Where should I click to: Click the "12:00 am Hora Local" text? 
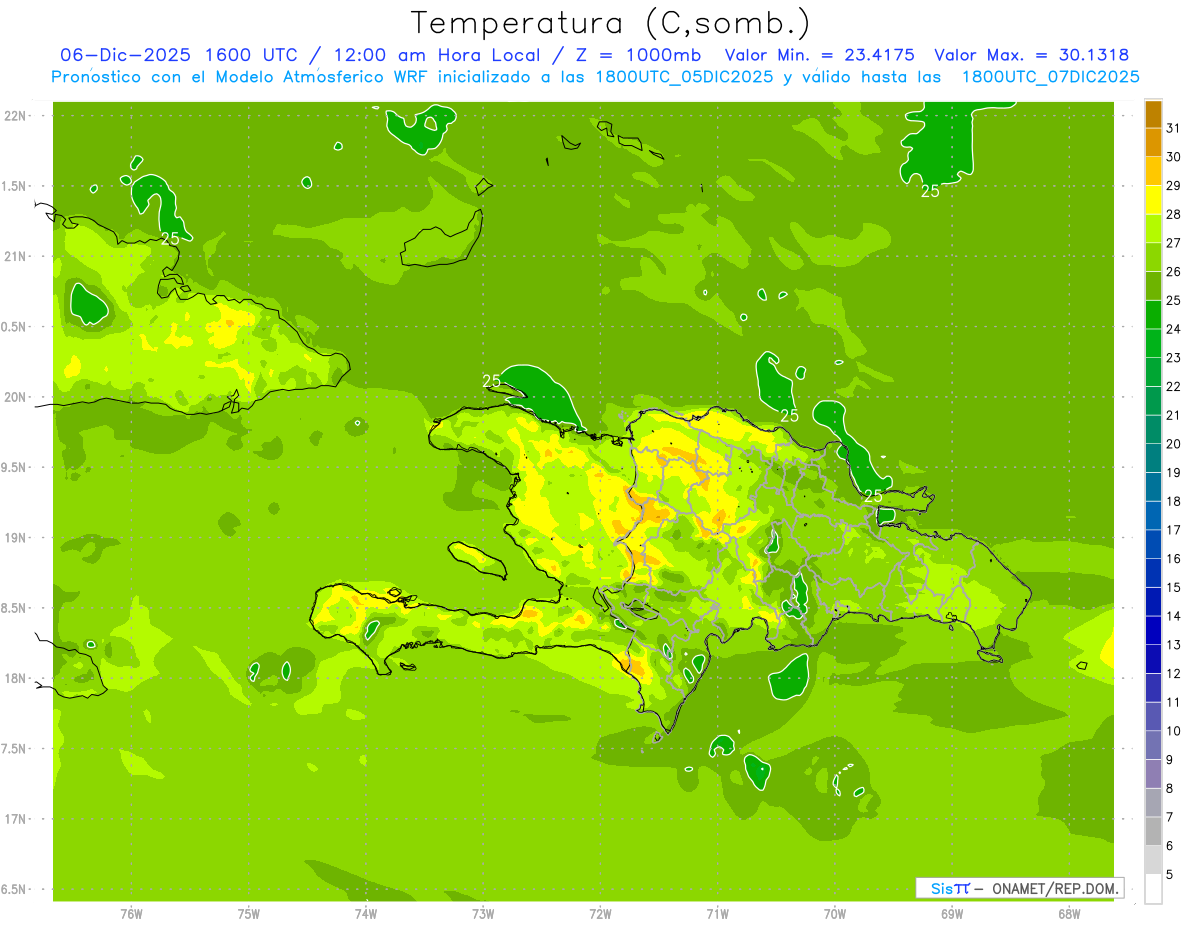click(437, 55)
